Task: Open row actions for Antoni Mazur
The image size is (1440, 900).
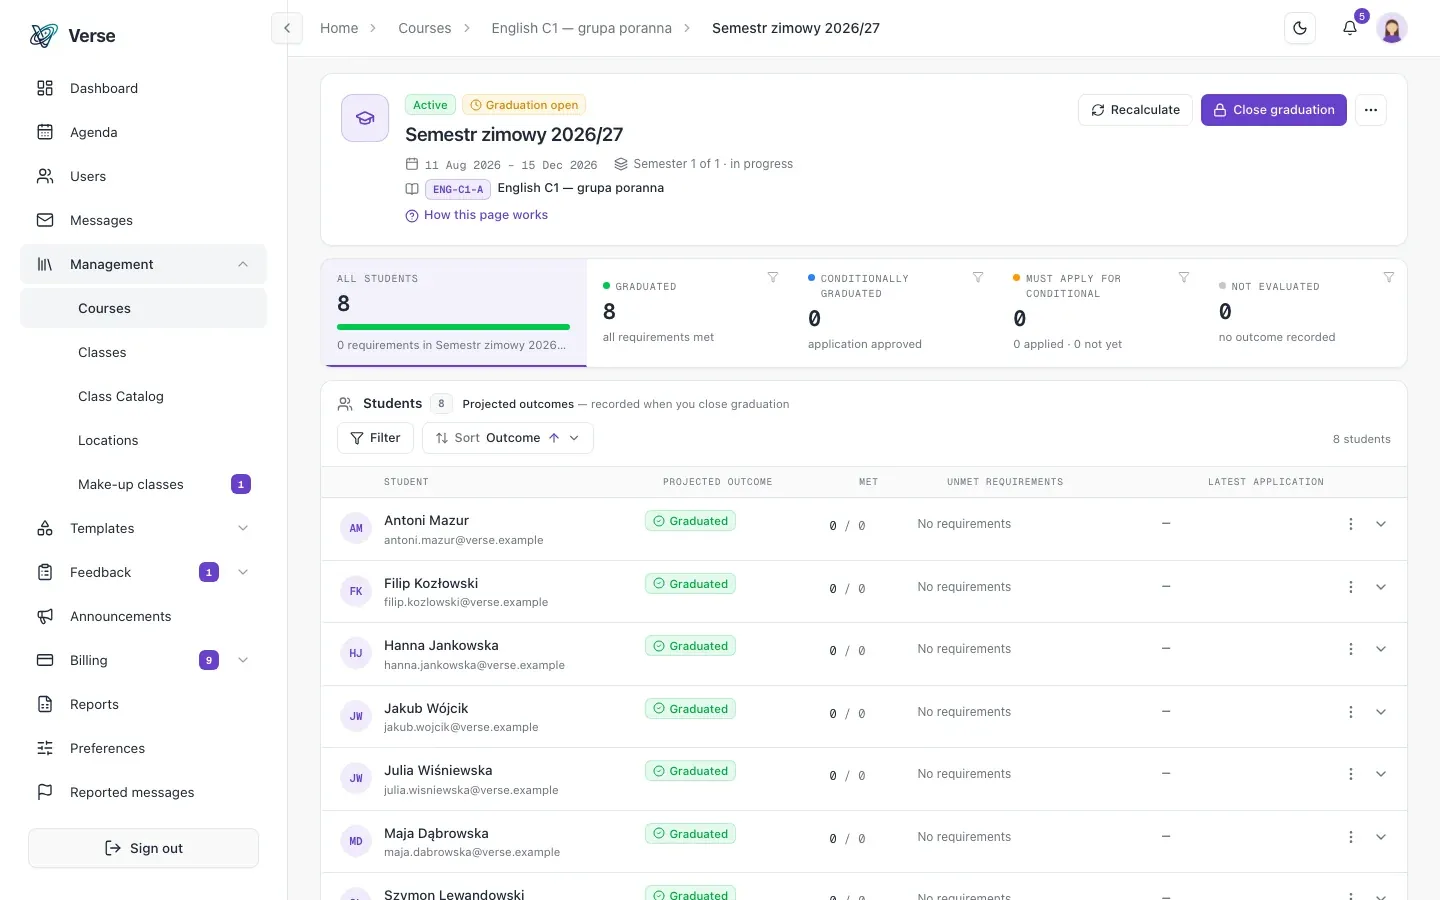Action: (x=1351, y=524)
